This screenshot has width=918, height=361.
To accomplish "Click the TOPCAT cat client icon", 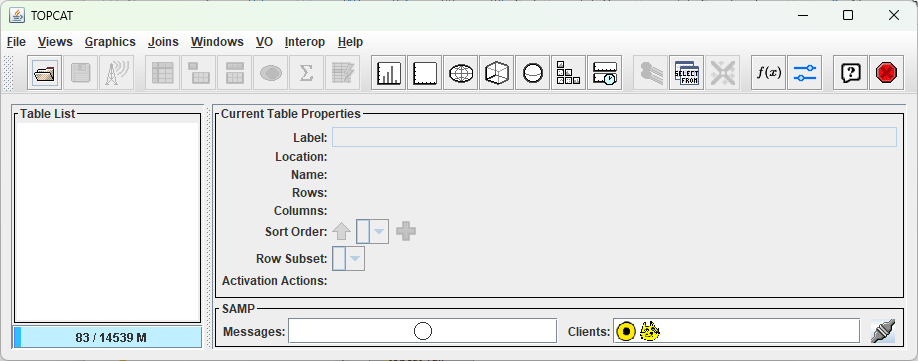I will click(650, 331).
